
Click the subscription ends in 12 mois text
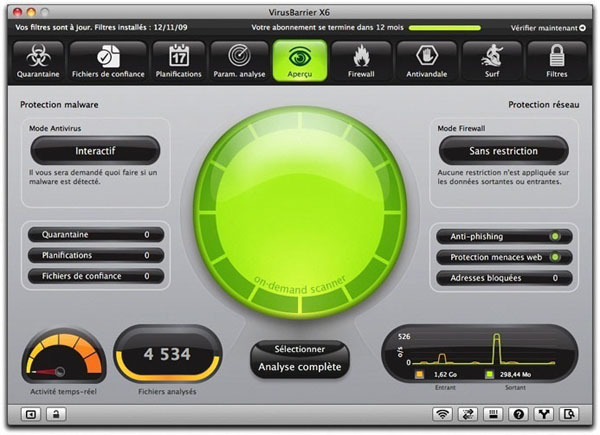click(328, 28)
